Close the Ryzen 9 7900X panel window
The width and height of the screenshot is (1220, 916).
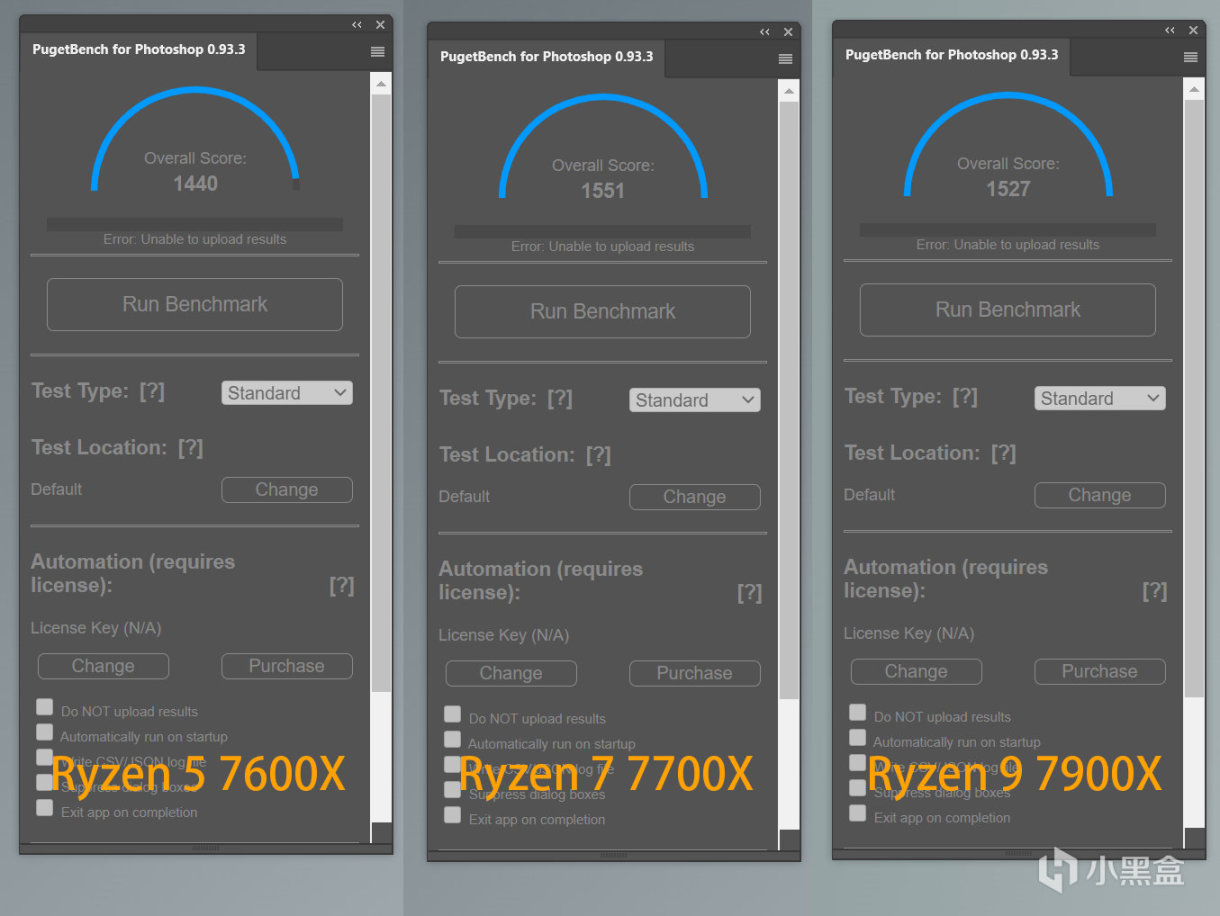[x=1193, y=30]
